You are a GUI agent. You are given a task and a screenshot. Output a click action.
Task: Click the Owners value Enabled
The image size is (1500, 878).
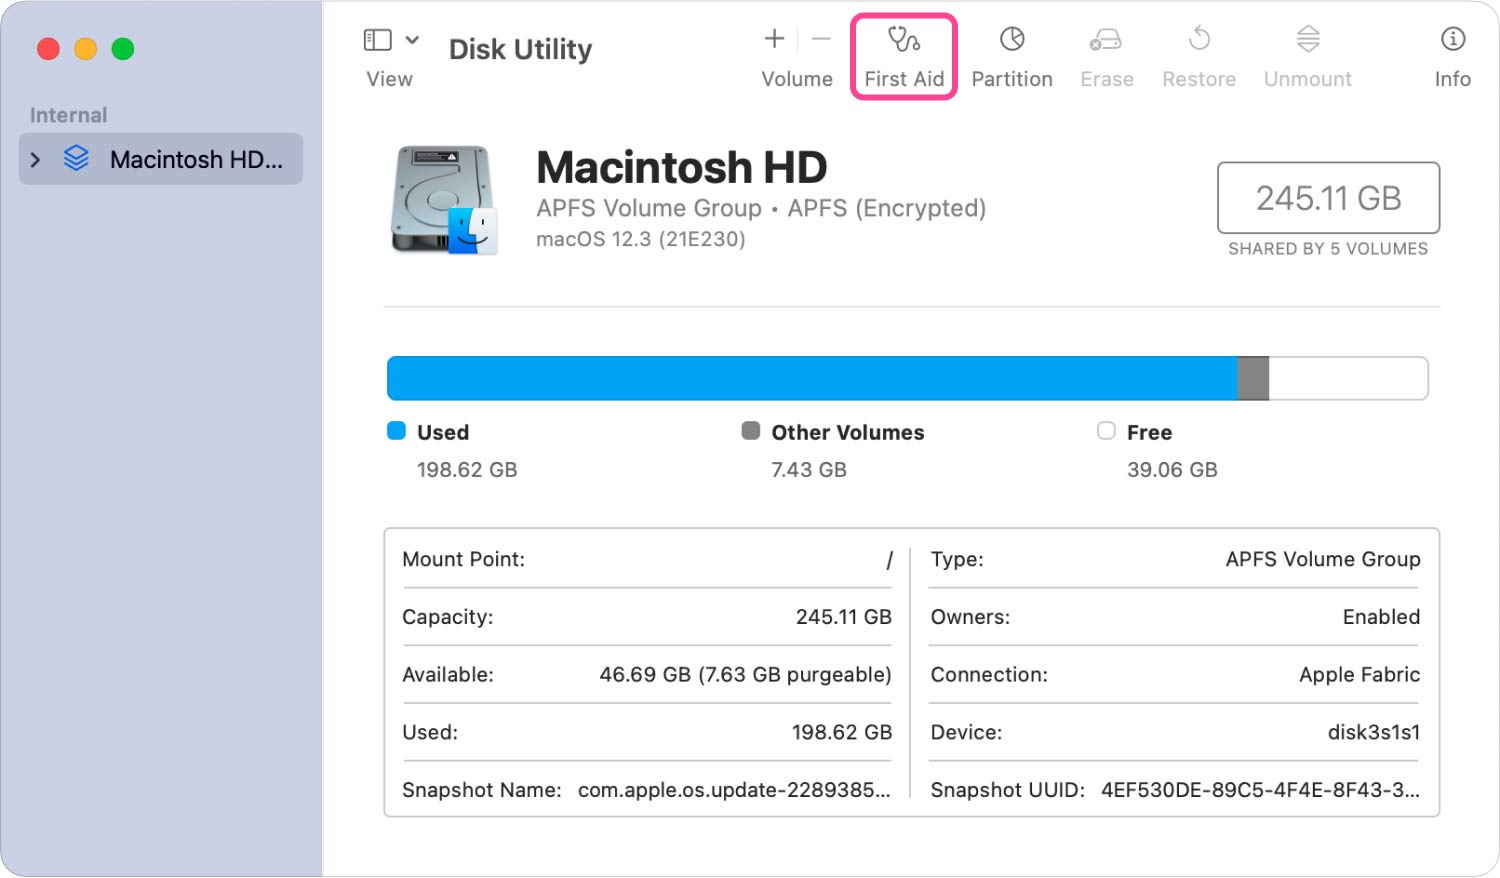(1381, 617)
